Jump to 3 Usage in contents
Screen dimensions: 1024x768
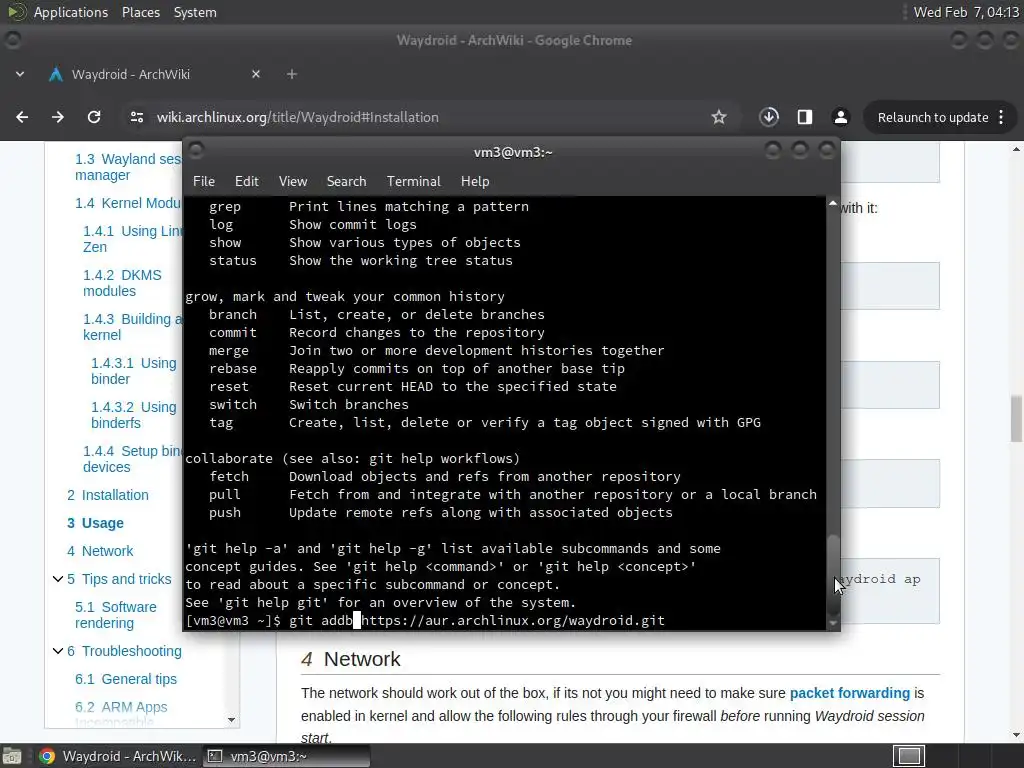tap(95, 523)
